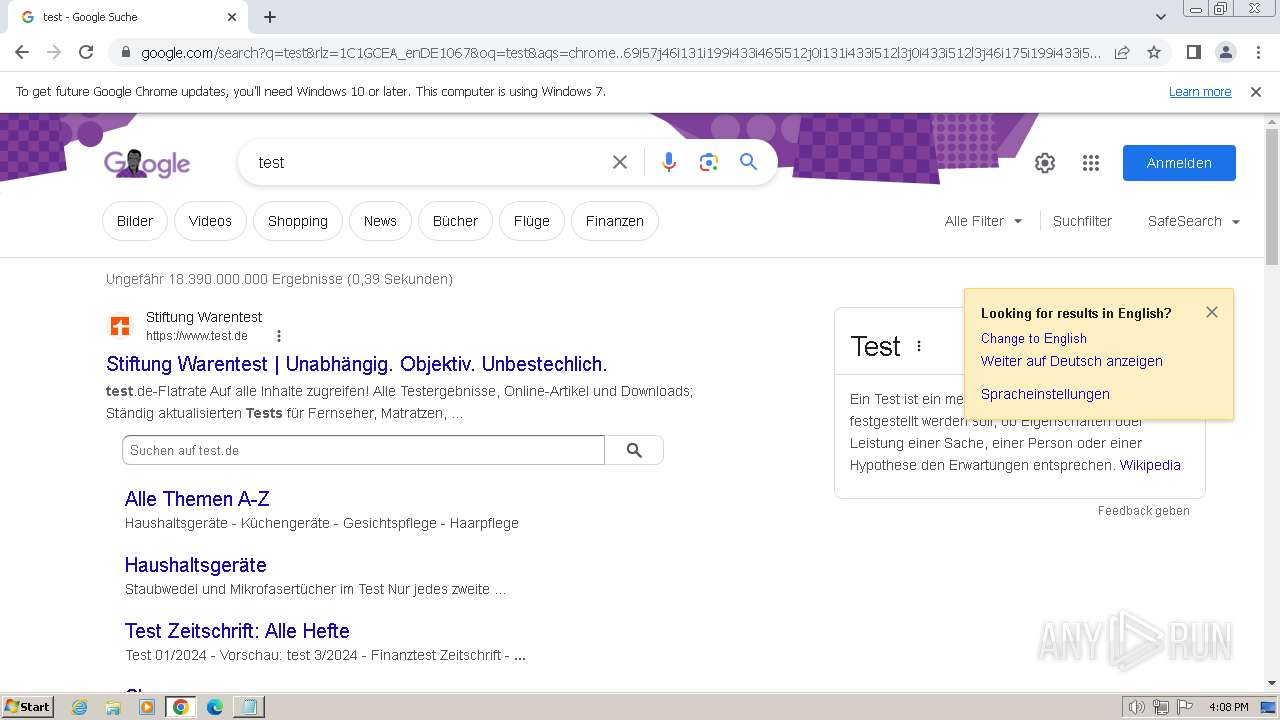Select the Bücher filter tab
The height and width of the screenshot is (720, 1280).
(x=455, y=221)
